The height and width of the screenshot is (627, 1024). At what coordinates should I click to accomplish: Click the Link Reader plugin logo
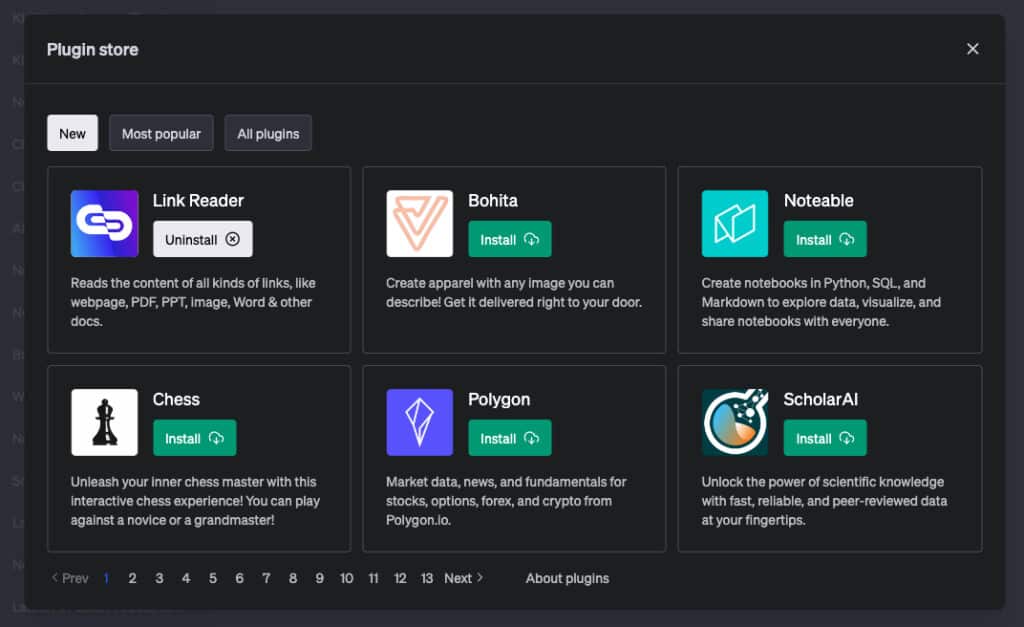click(x=104, y=223)
